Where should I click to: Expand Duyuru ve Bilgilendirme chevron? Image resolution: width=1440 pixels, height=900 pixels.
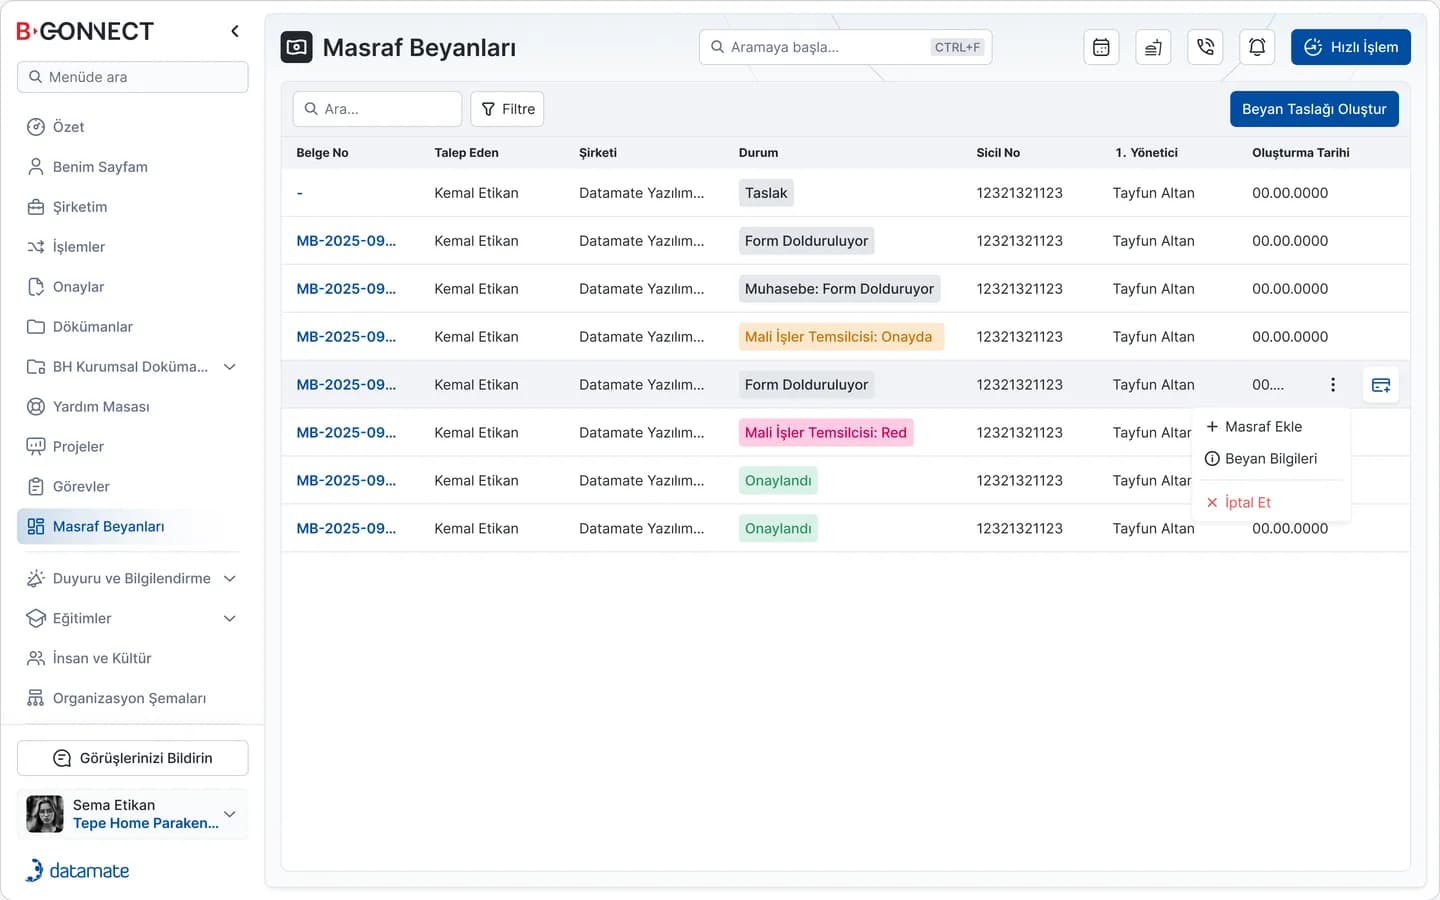coord(230,579)
